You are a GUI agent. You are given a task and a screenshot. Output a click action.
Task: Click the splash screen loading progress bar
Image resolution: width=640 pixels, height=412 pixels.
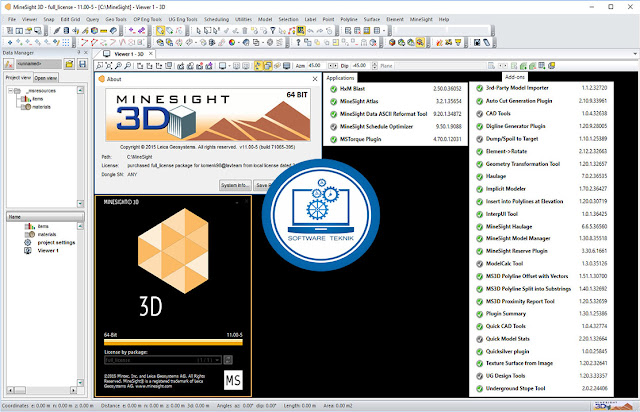pyautogui.click(x=173, y=342)
